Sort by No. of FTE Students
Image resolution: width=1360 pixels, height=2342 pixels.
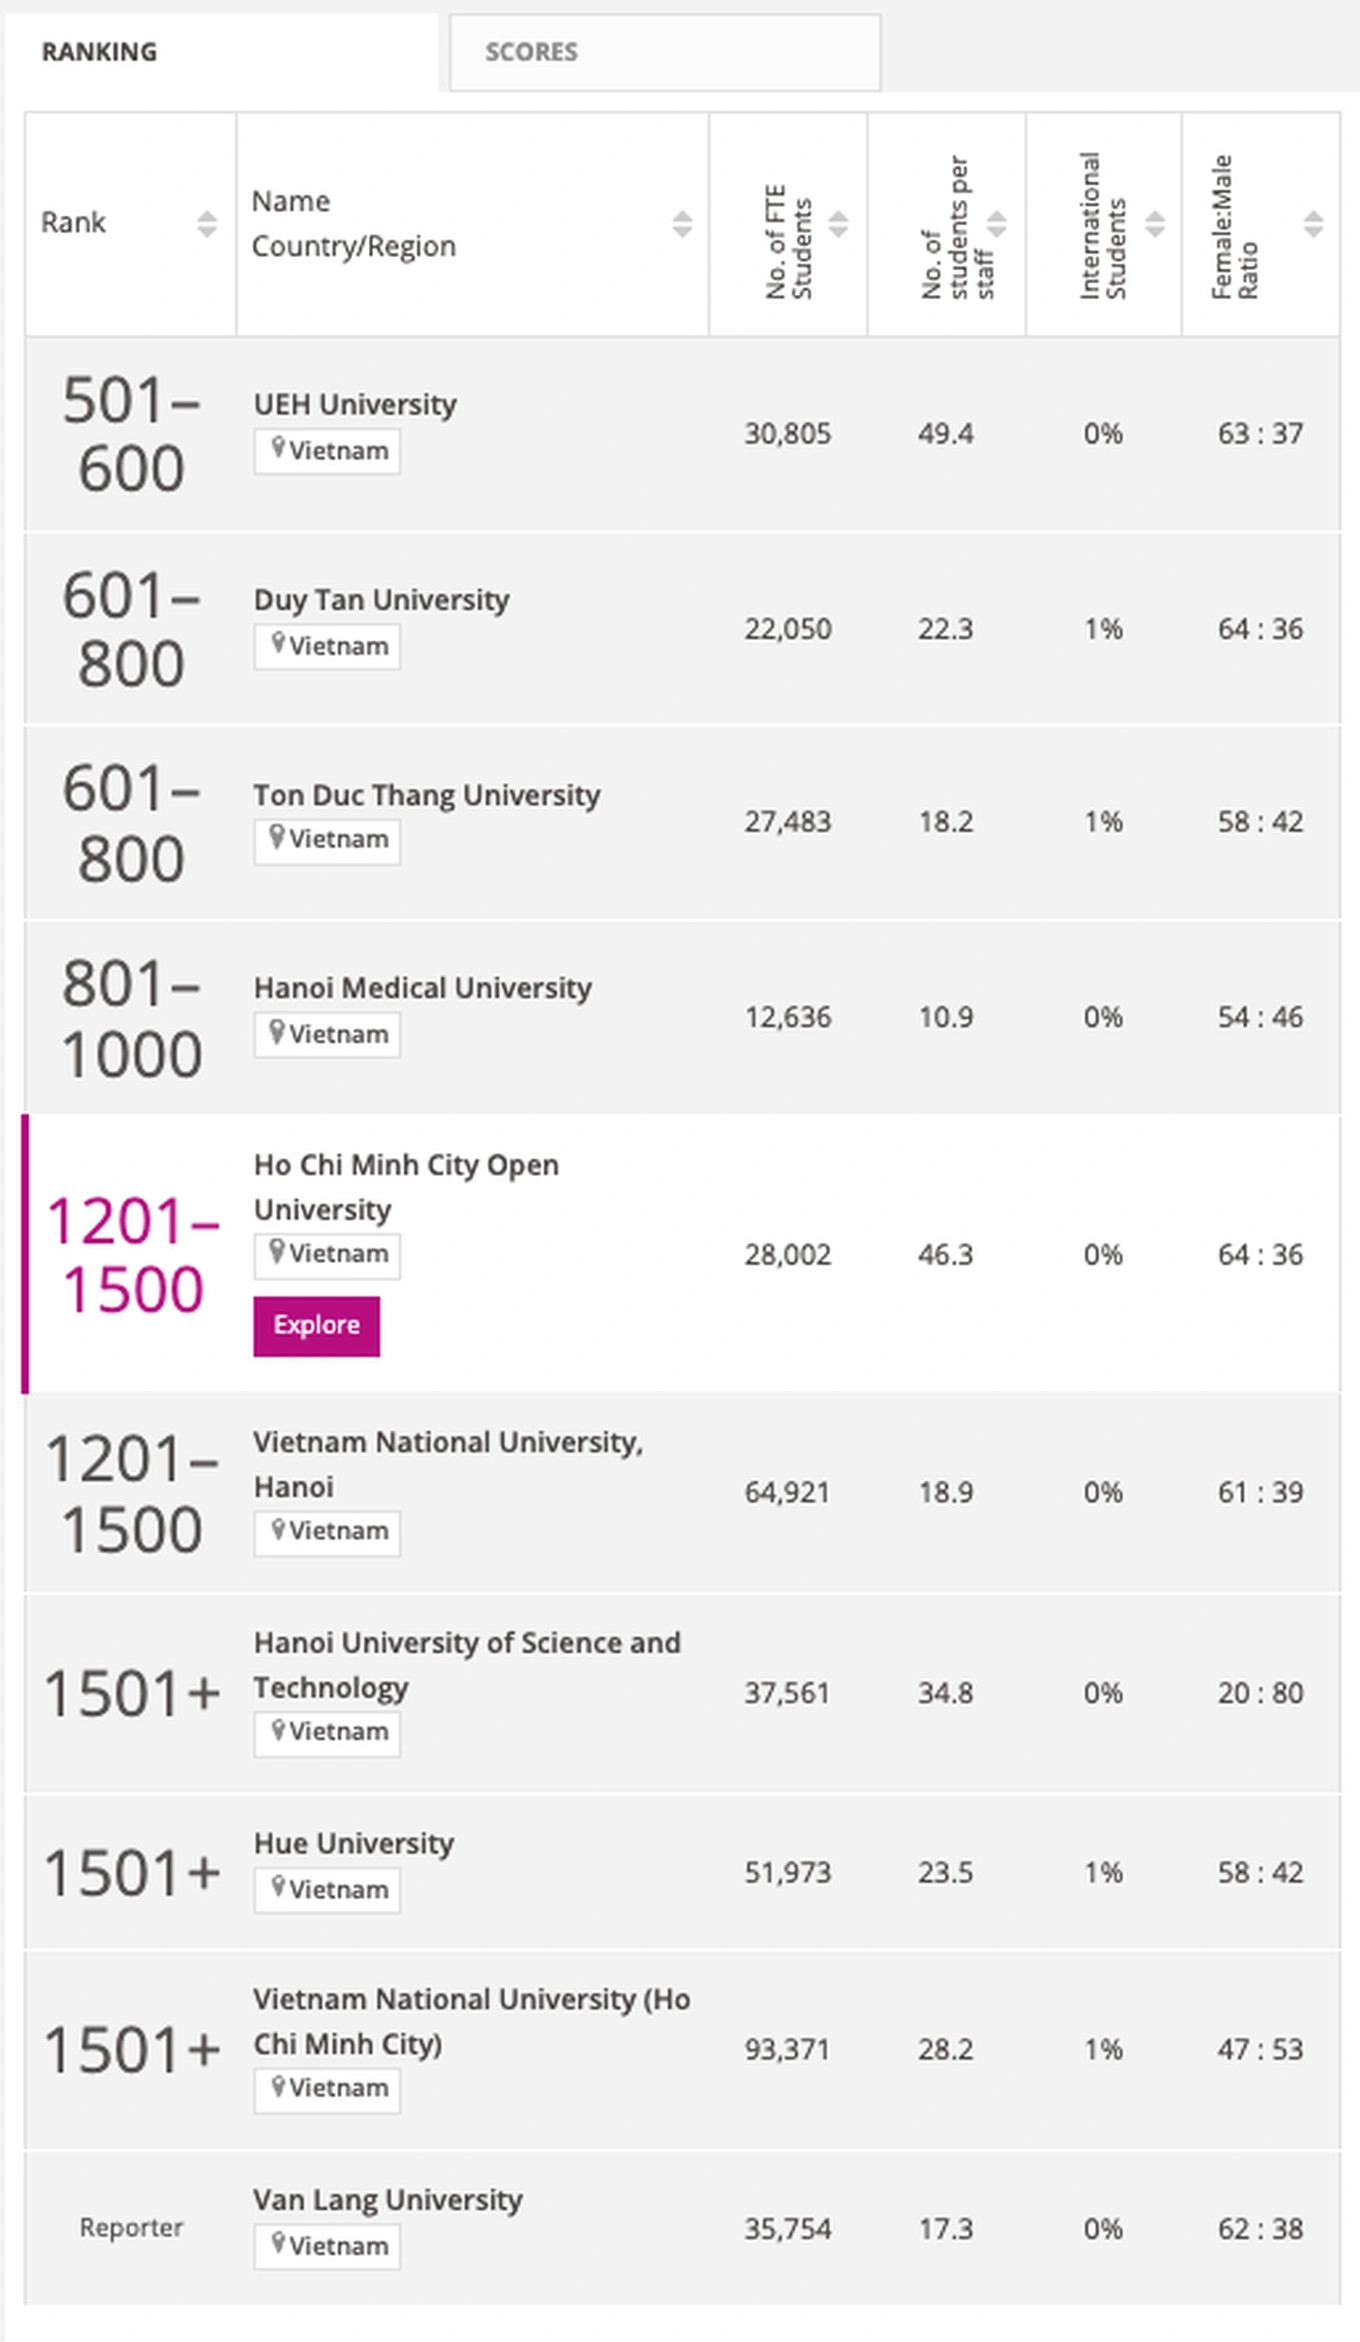[838, 224]
